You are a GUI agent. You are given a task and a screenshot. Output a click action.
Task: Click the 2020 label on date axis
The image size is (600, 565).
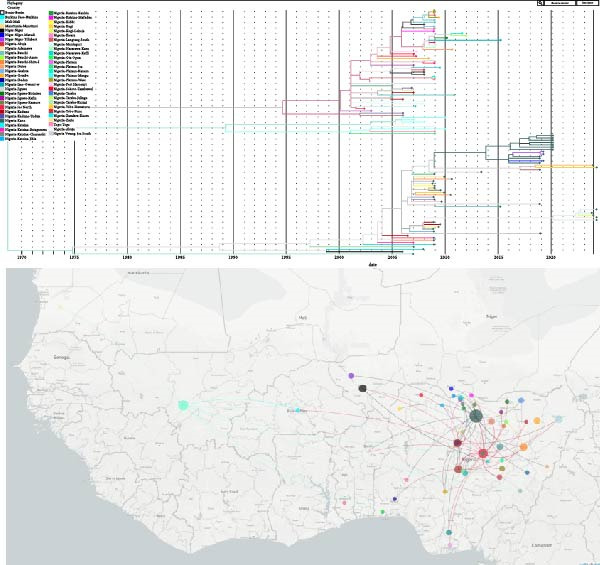(551, 257)
